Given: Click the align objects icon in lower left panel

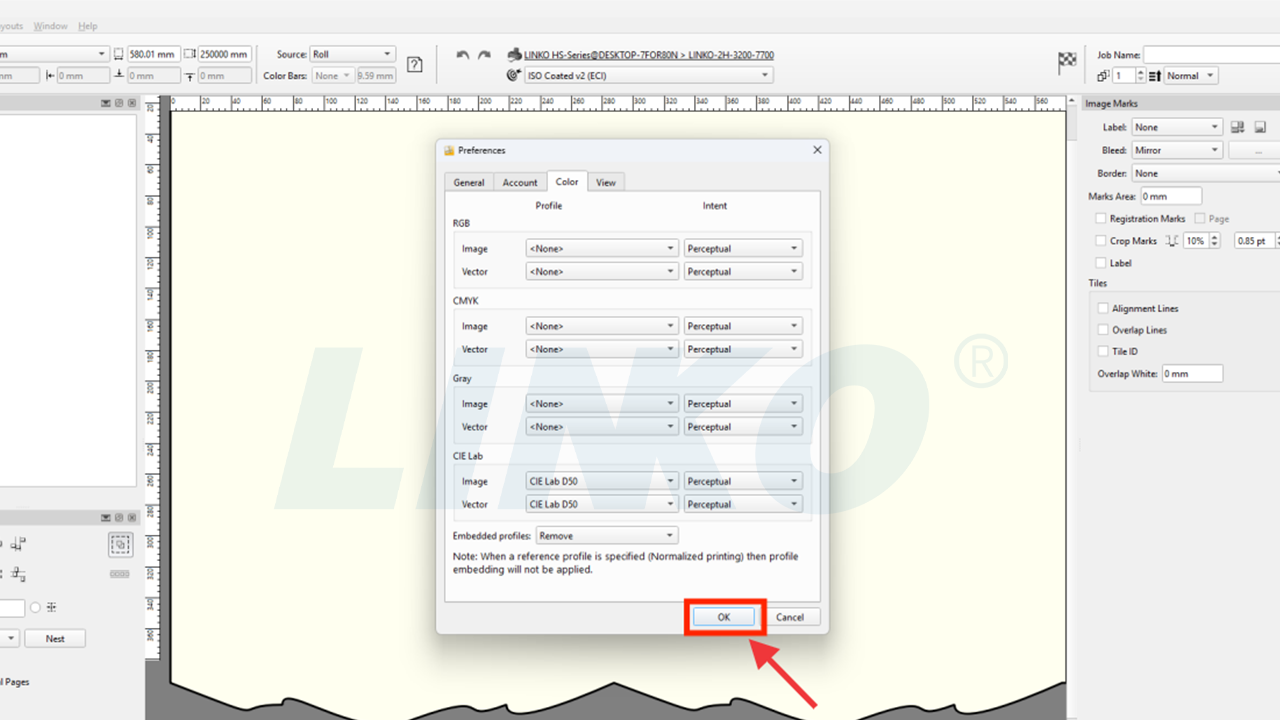Looking at the screenshot, I should (19, 544).
